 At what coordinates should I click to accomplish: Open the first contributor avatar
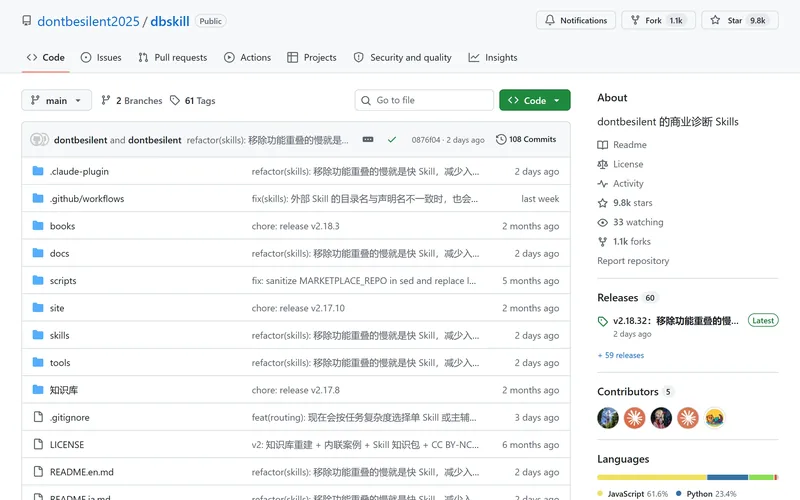click(x=608, y=418)
